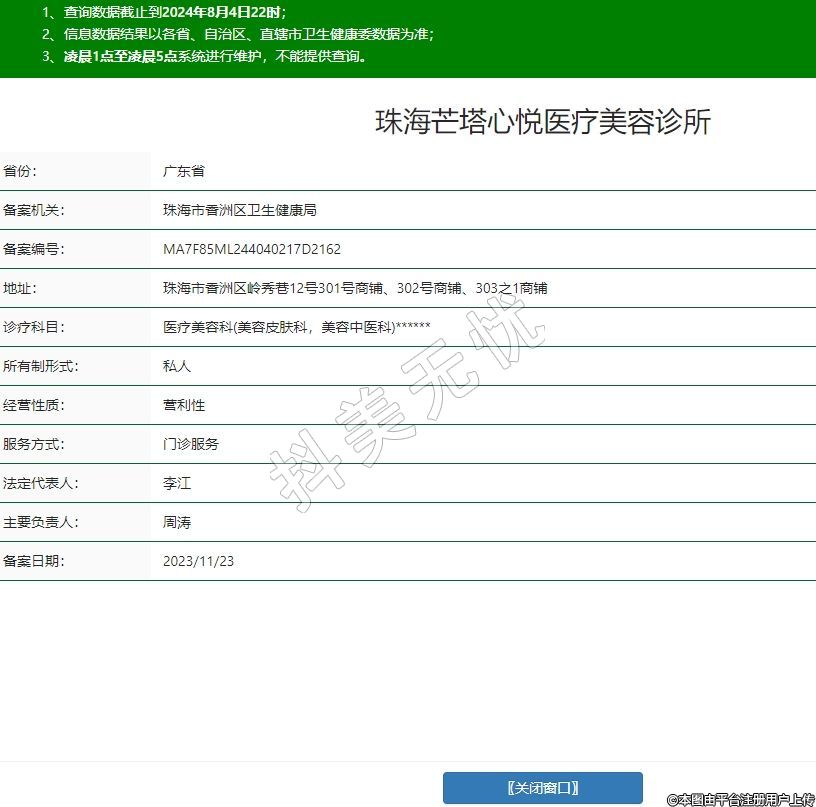
Task: Click the business nature value 营利性
Action: tap(184, 405)
